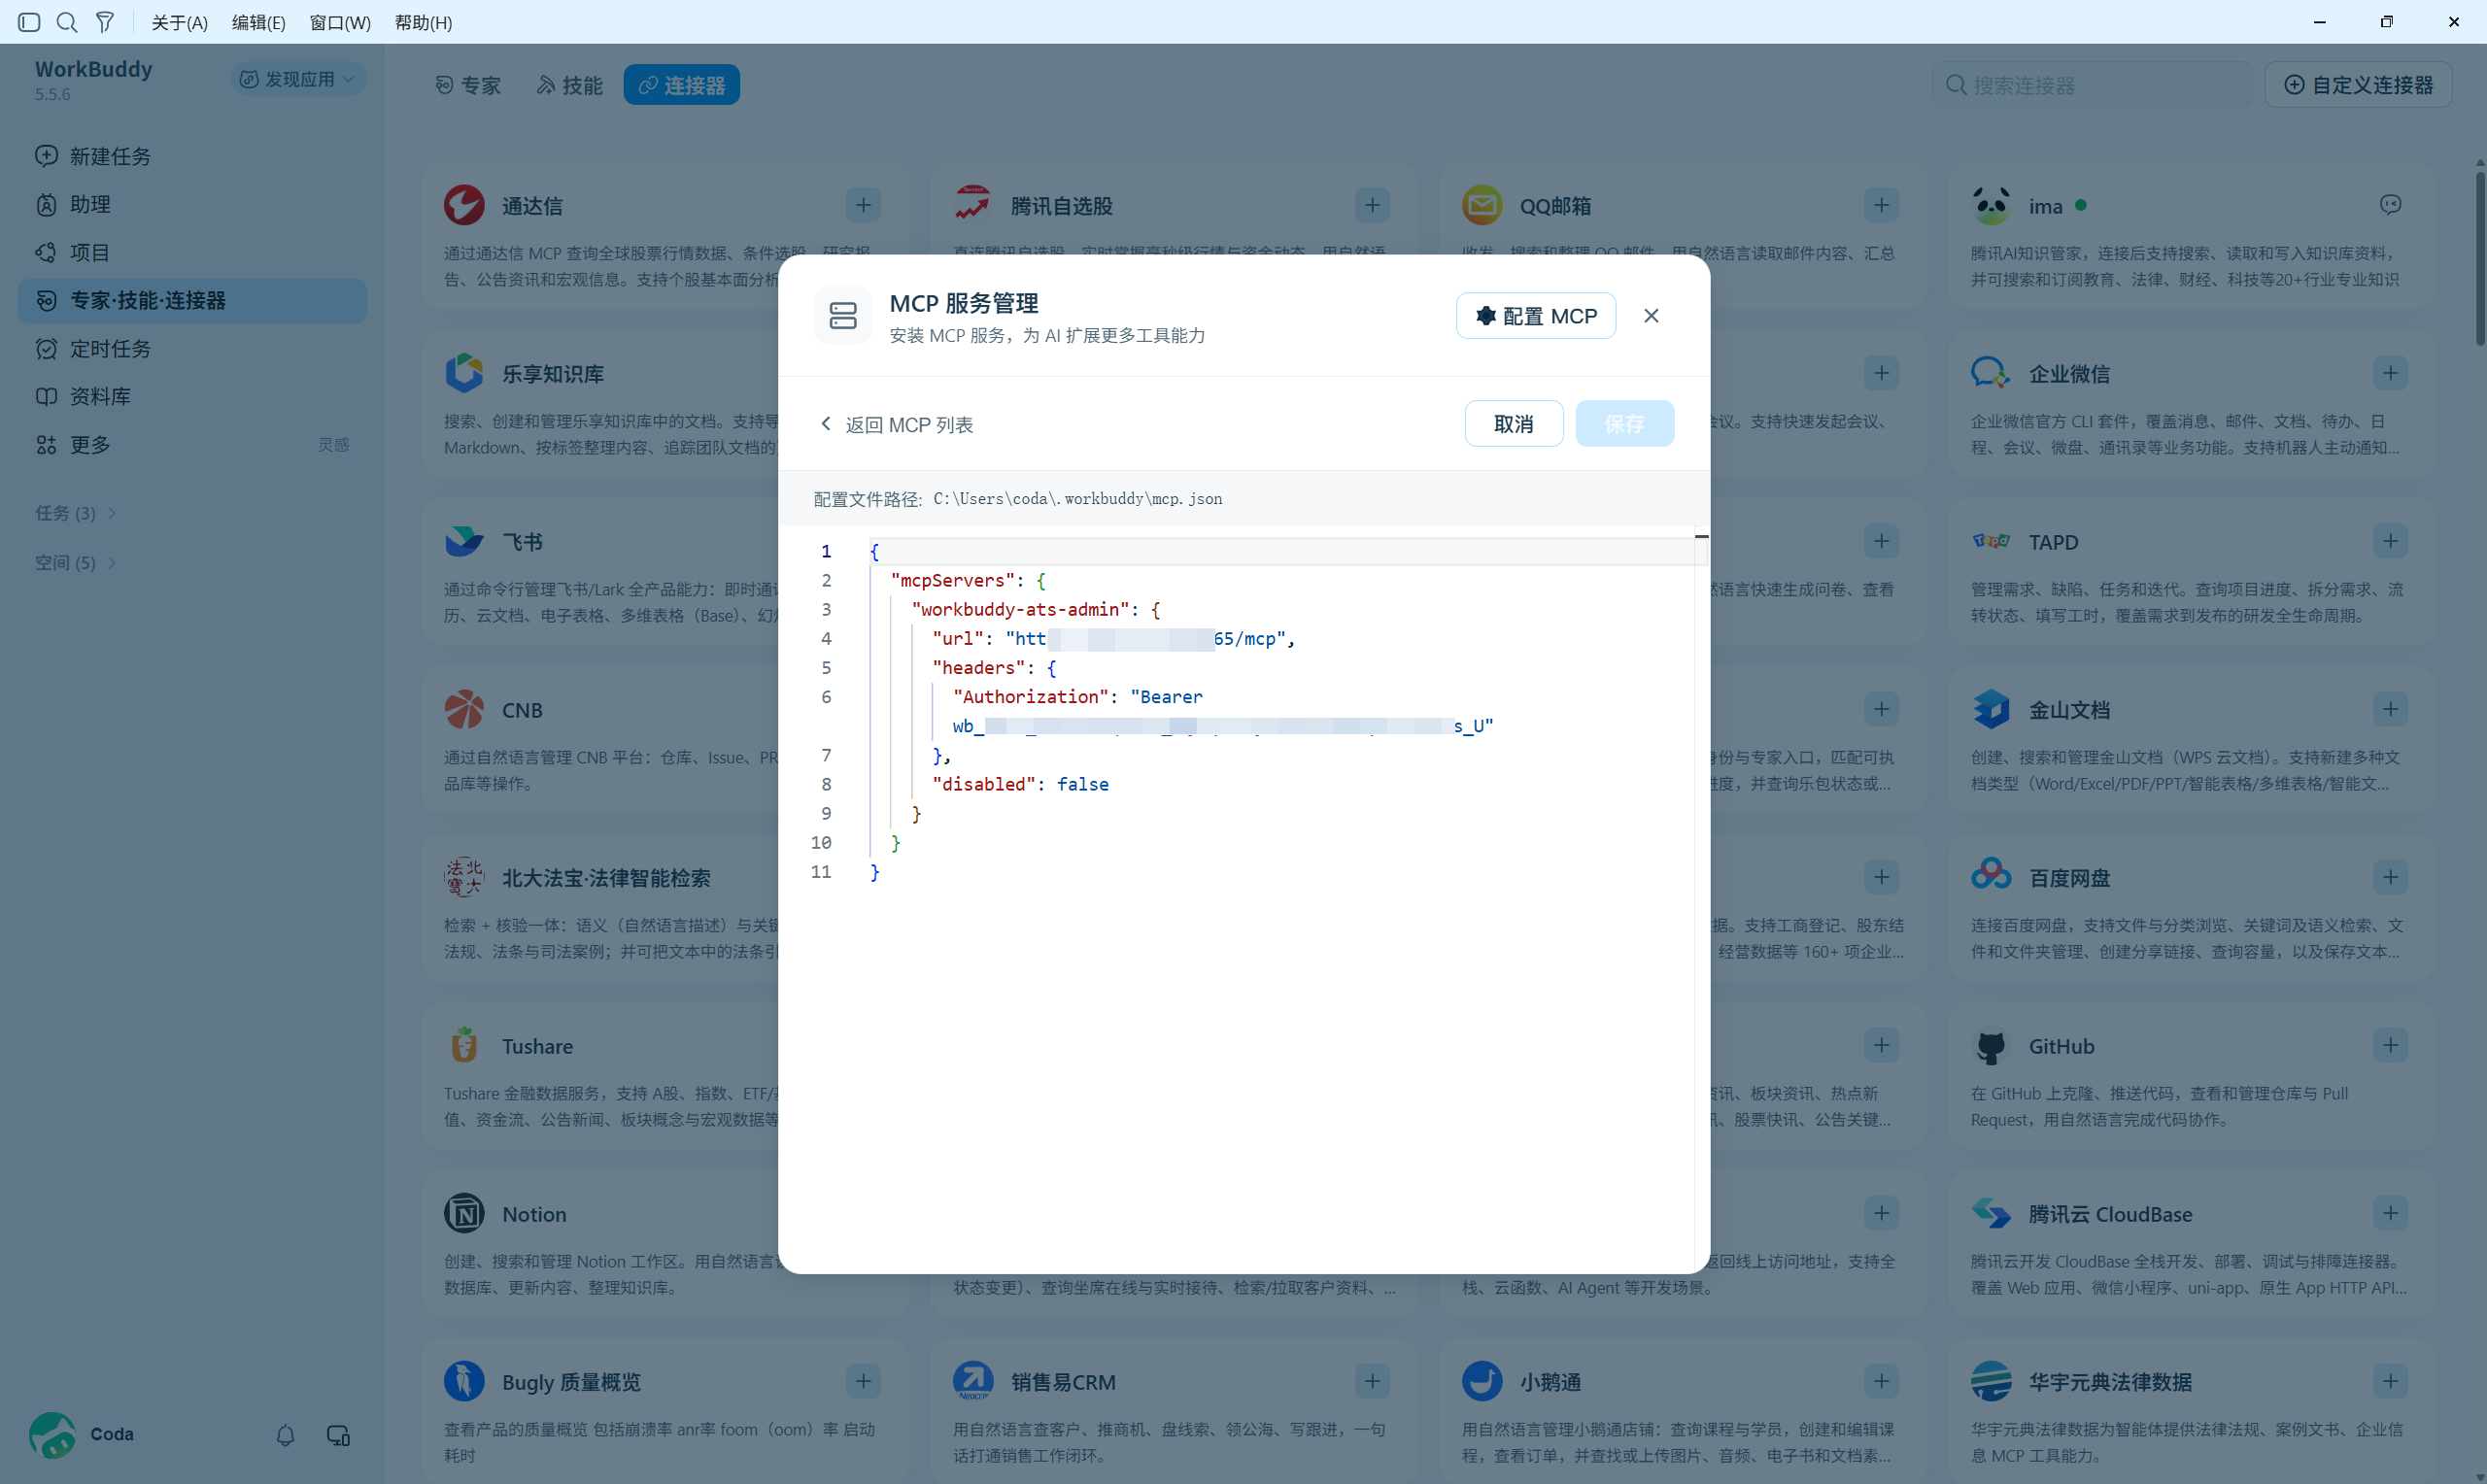Switch to the 技能 tab
Image resolution: width=2487 pixels, height=1484 pixels.
570,85
